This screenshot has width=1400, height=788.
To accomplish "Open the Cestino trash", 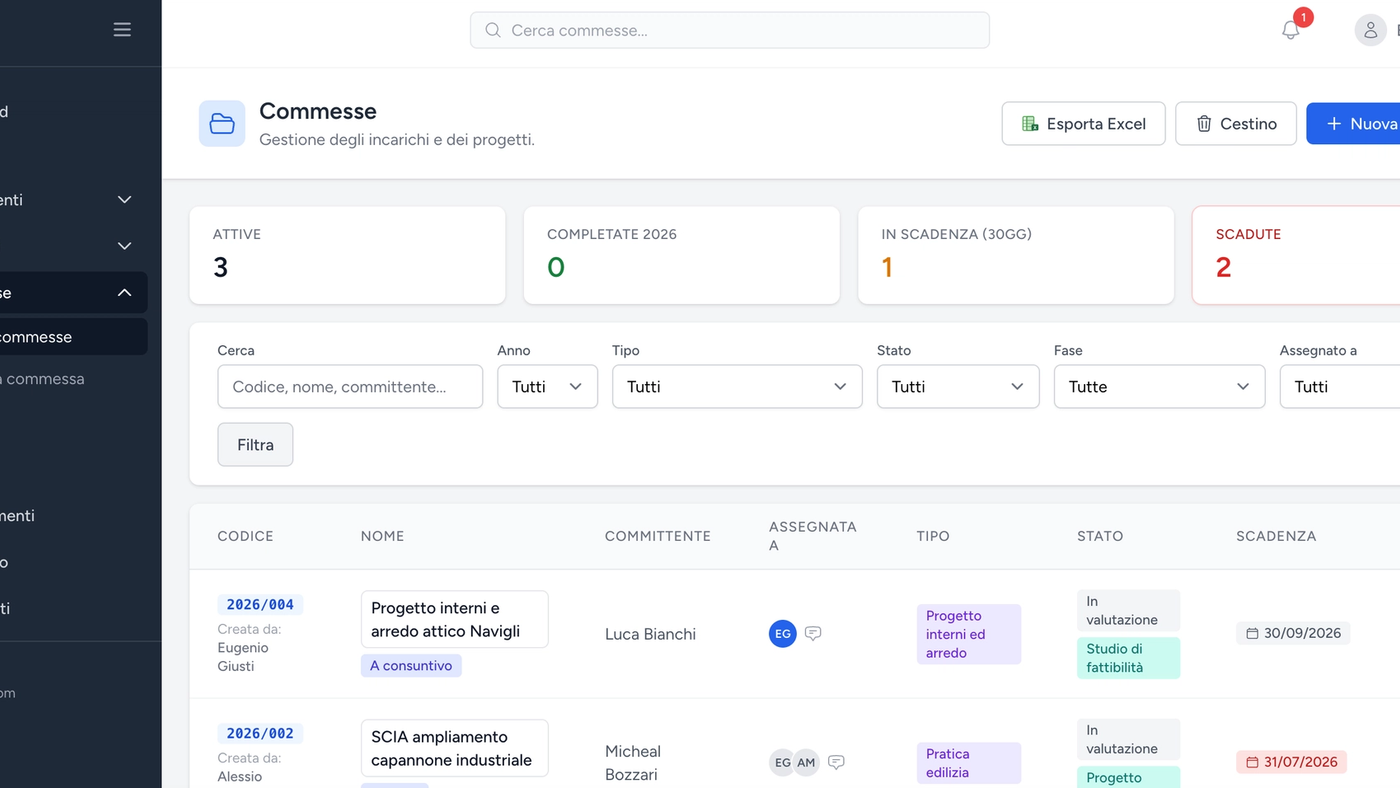I will point(1236,124).
